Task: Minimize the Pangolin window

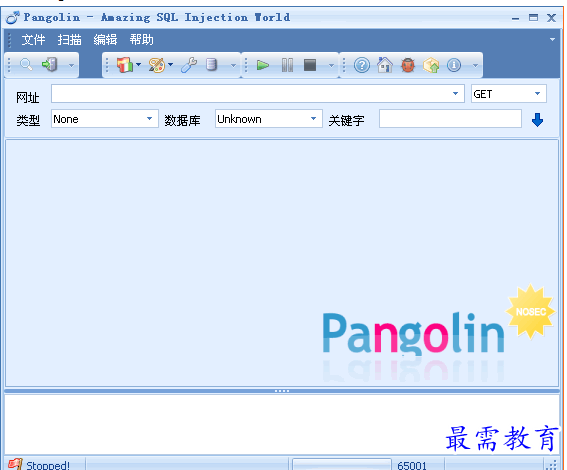Action: pos(516,18)
